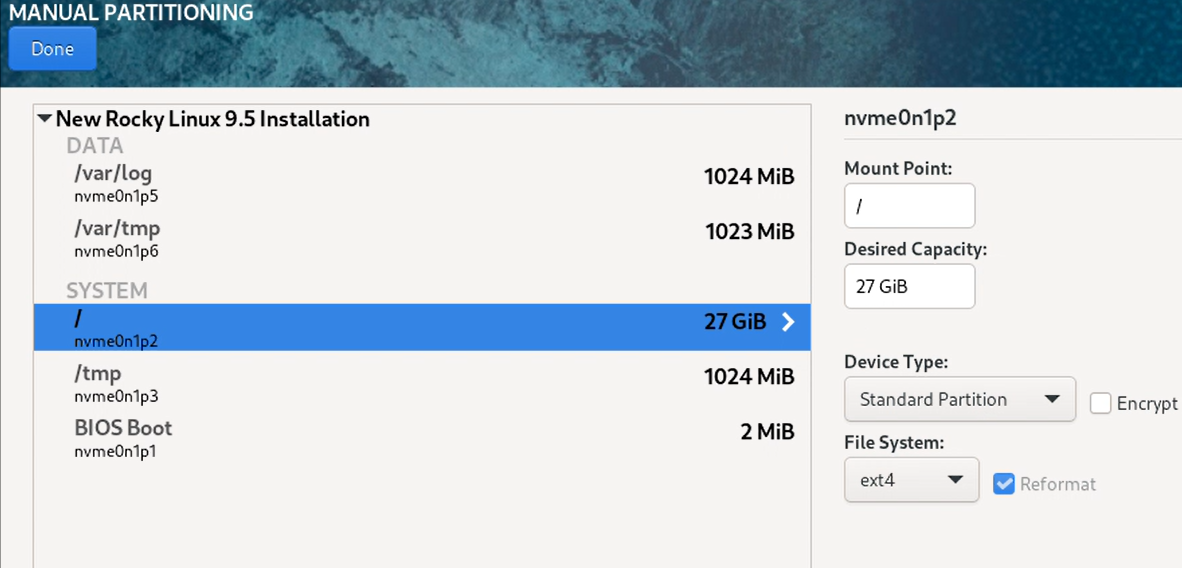The width and height of the screenshot is (1182, 568).
Task: Click the 1023 MiB size value
Action: (x=750, y=232)
